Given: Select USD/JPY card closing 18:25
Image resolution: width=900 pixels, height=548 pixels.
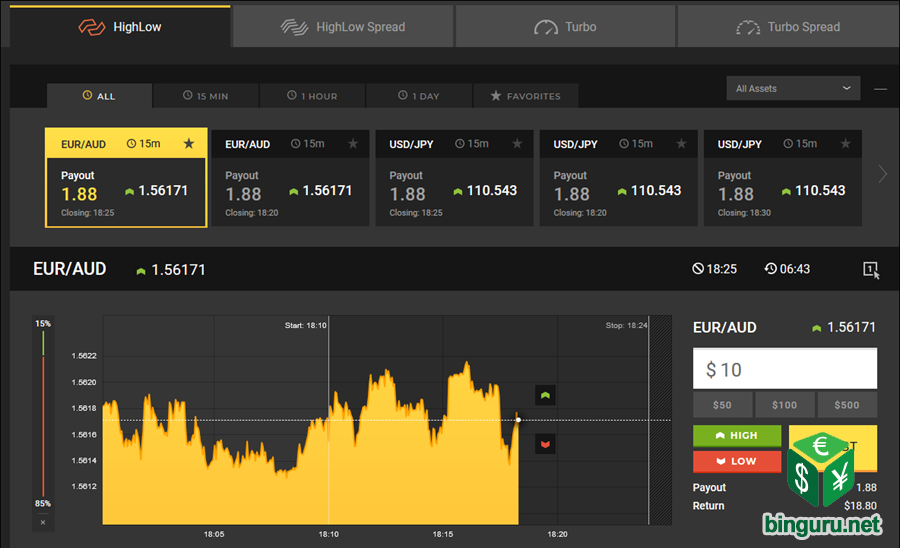Looking at the screenshot, I should 454,178.
